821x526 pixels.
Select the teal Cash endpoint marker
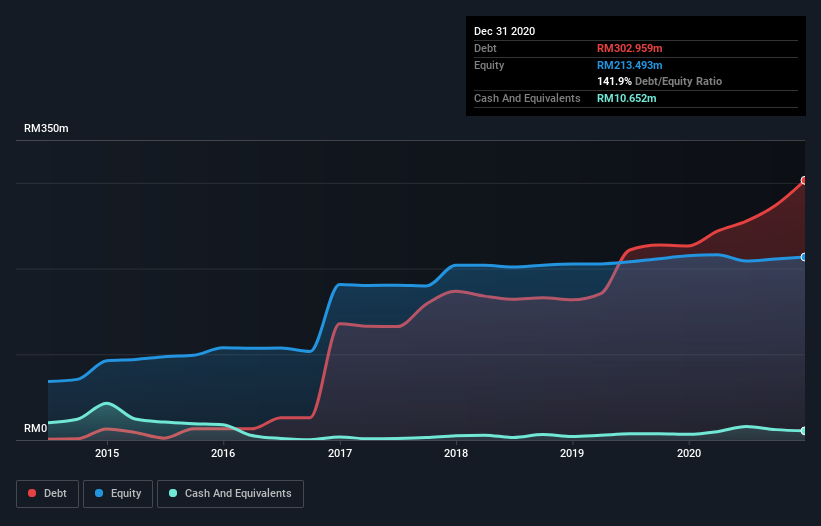[x=804, y=431]
